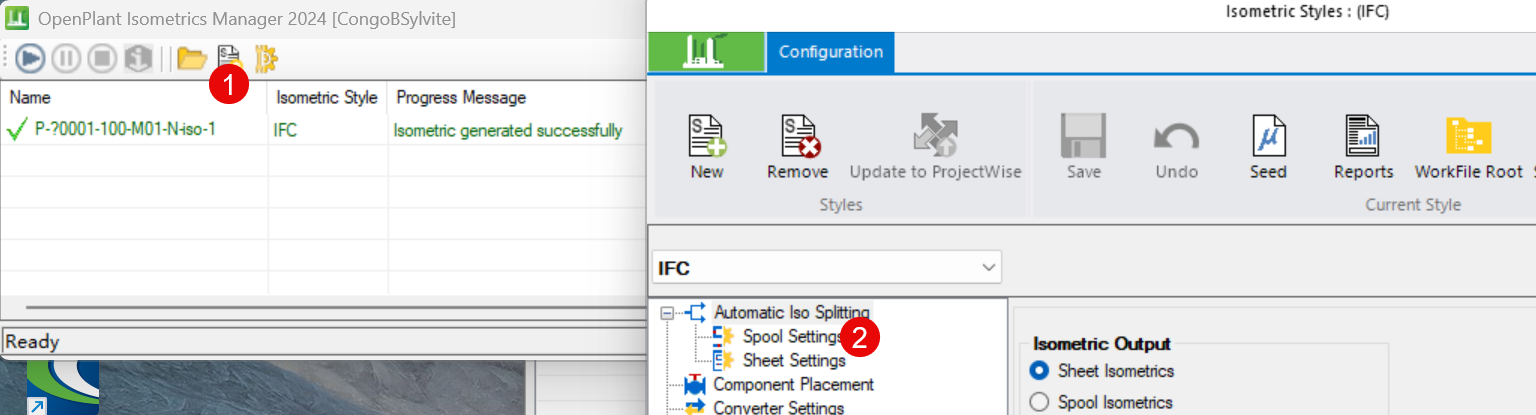Image resolution: width=1536 pixels, height=415 pixels.
Task: Switch to the Configuration tab
Action: point(830,52)
